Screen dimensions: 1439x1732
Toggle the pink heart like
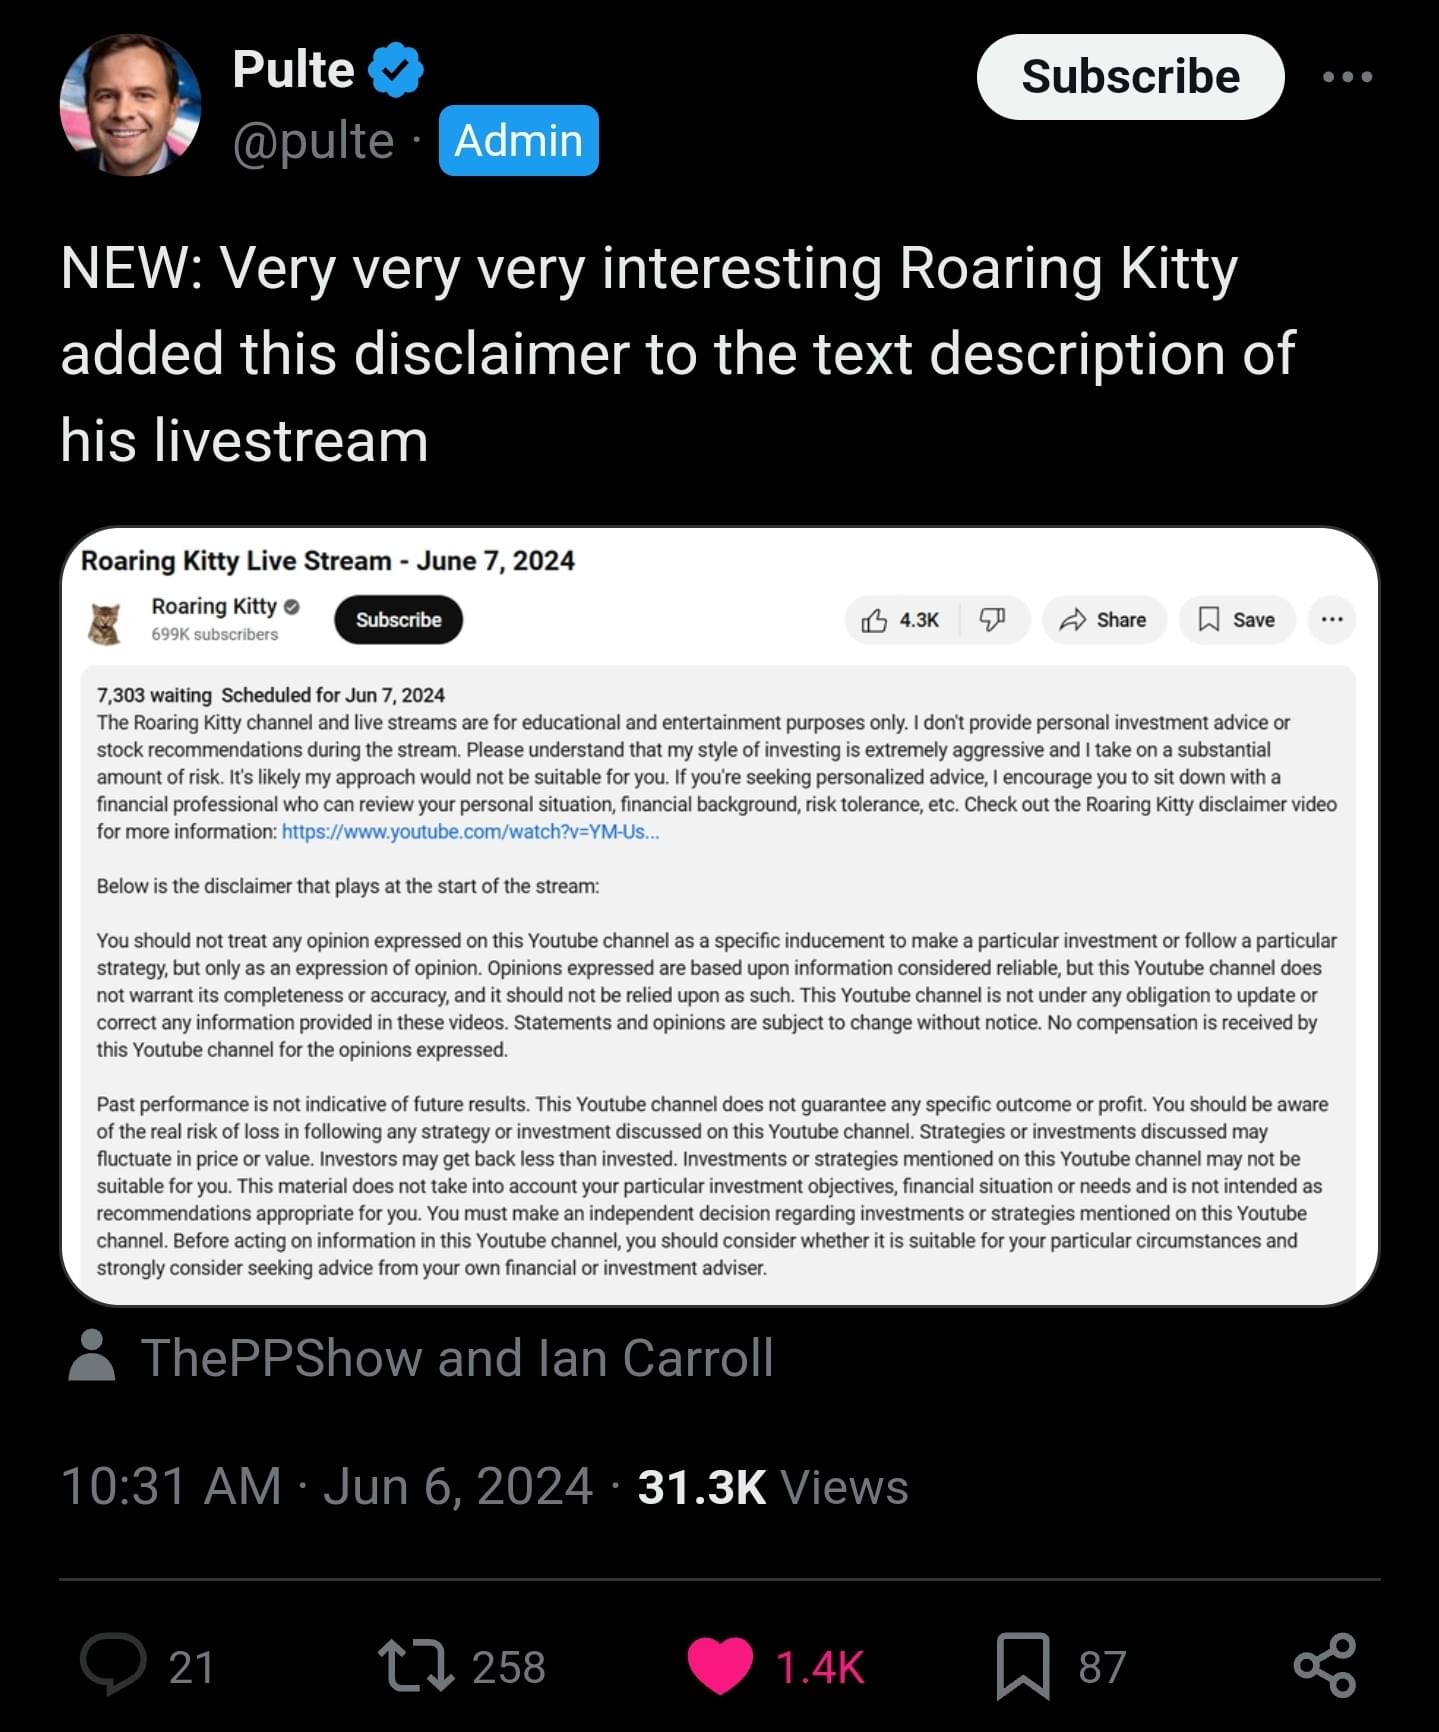click(x=720, y=1666)
